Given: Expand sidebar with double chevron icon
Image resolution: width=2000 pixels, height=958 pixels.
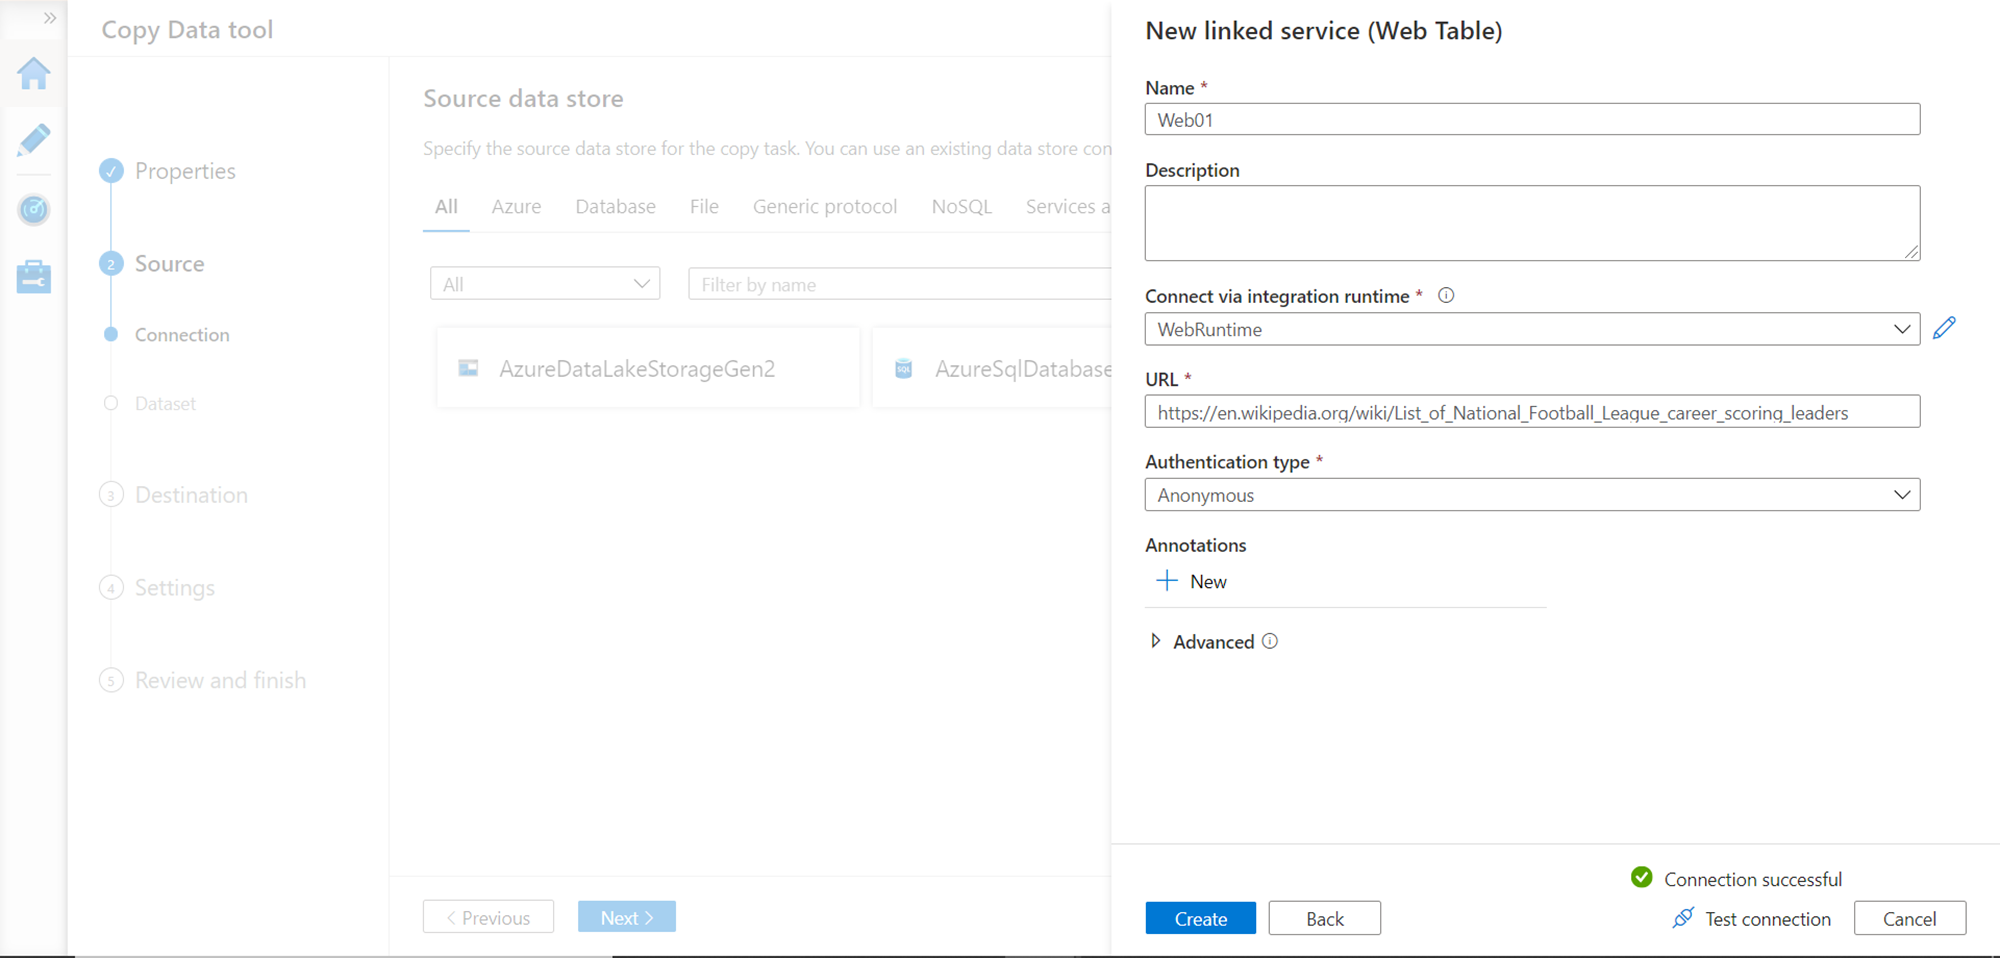Looking at the screenshot, I should [x=49, y=18].
